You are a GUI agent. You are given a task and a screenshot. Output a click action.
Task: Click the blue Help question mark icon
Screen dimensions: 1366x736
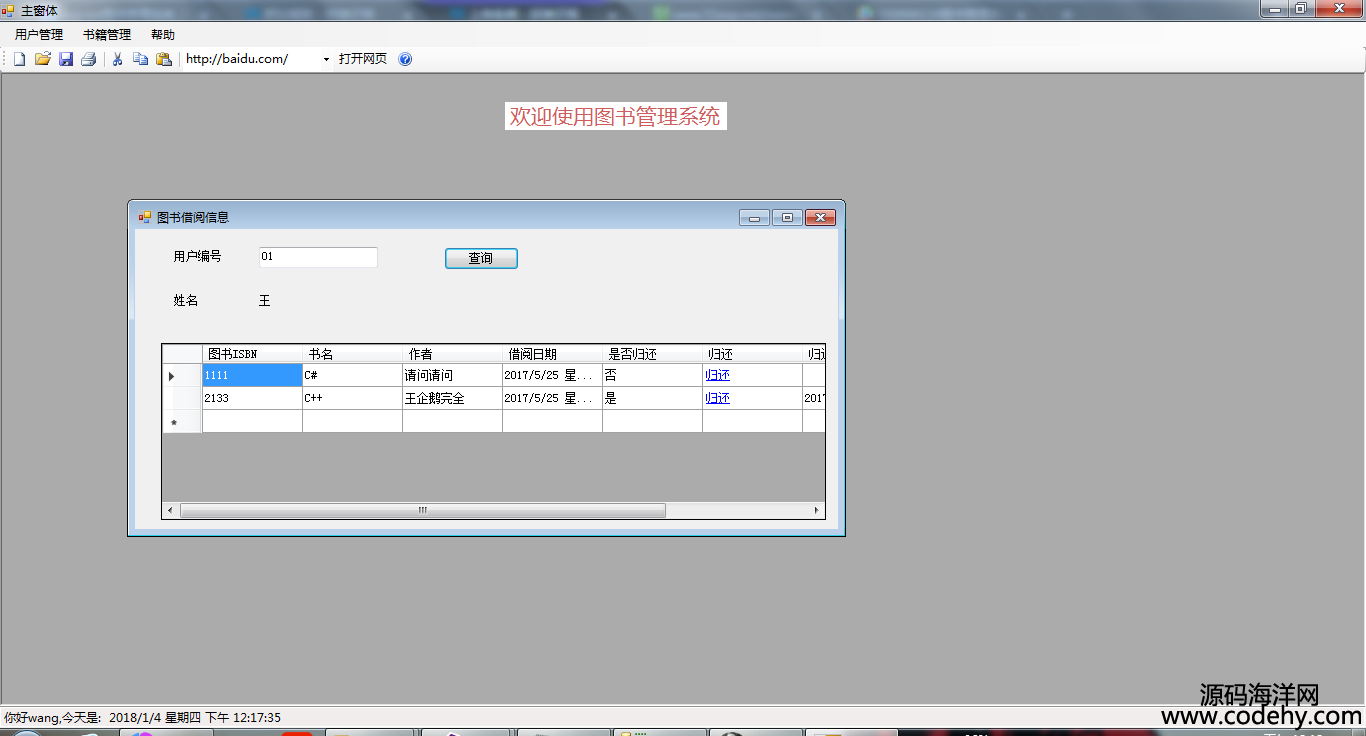(405, 59)
